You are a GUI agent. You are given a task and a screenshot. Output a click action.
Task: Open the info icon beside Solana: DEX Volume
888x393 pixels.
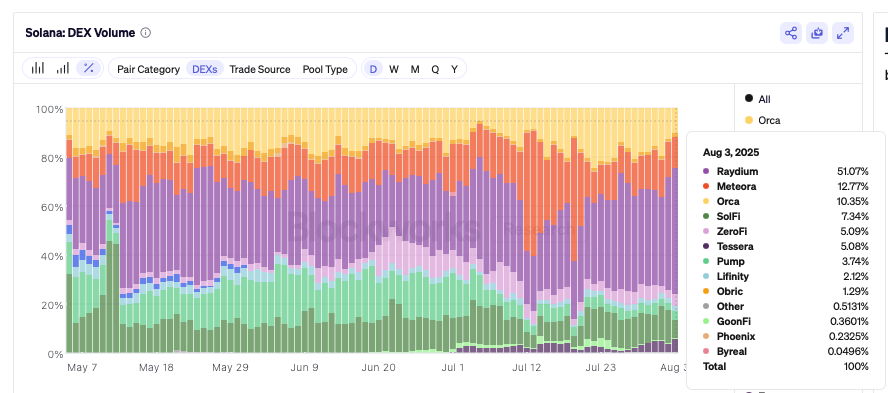(x=146, y=33)
